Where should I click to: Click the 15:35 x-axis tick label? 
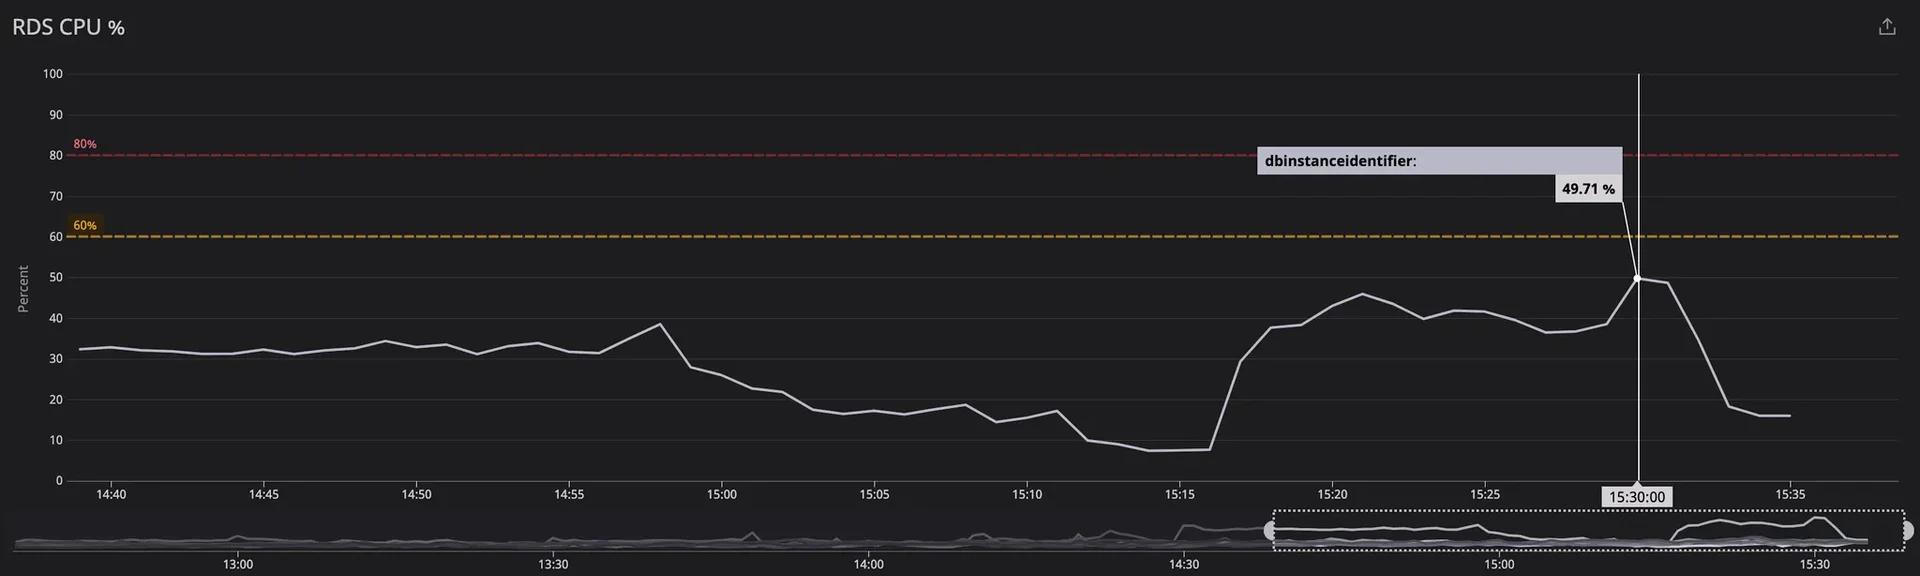tap(1790, 494)
